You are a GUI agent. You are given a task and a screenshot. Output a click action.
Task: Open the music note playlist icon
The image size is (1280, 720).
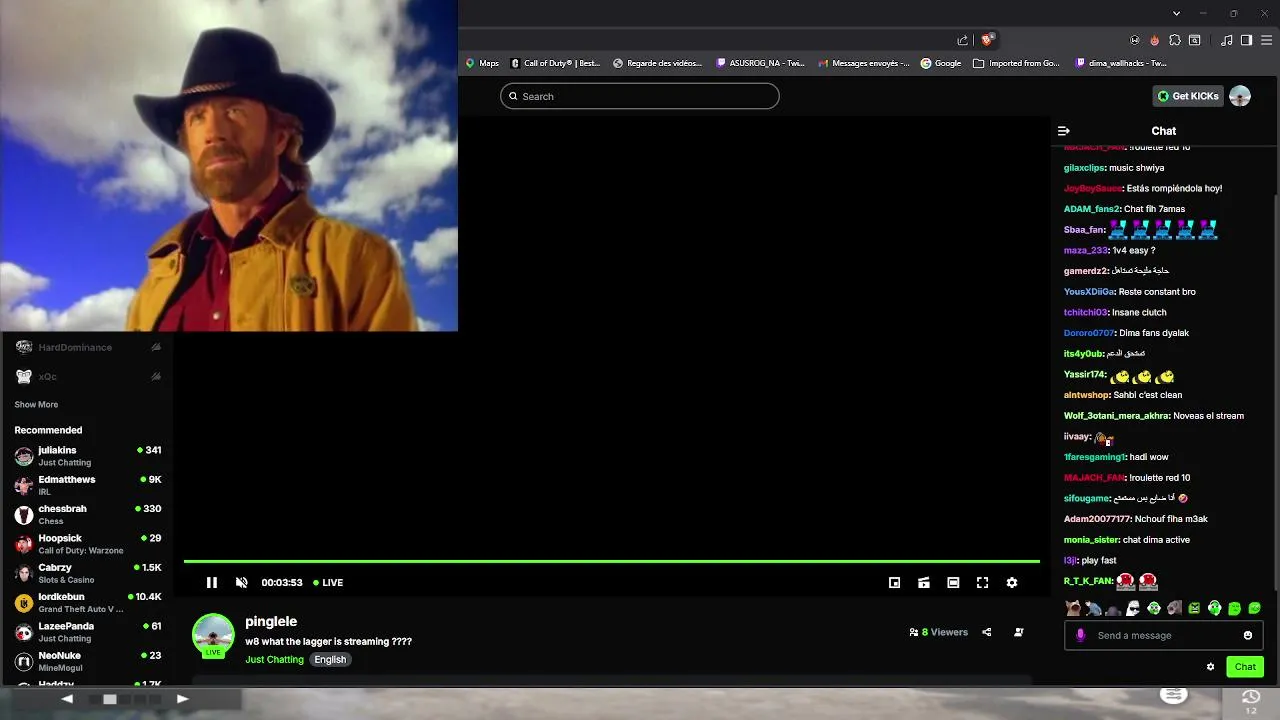pyautogui.click(x=1227, y=40)
